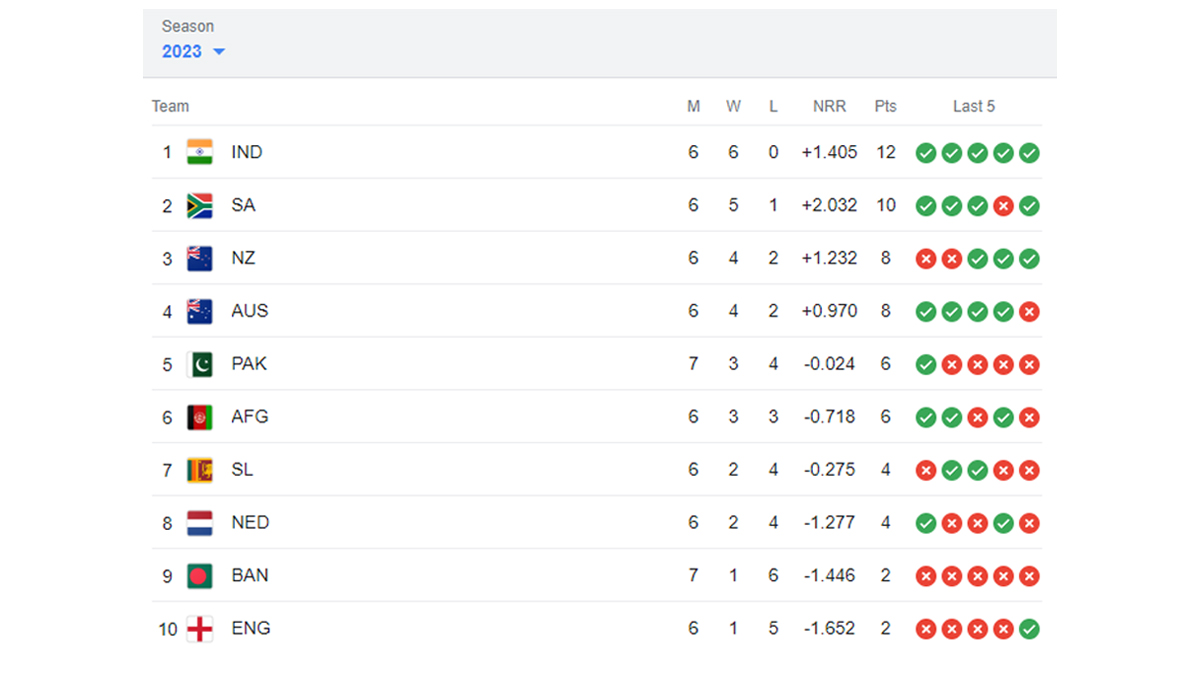Click Australia's red loss result icon
1200x675 pixels.
coord(1029,312)
